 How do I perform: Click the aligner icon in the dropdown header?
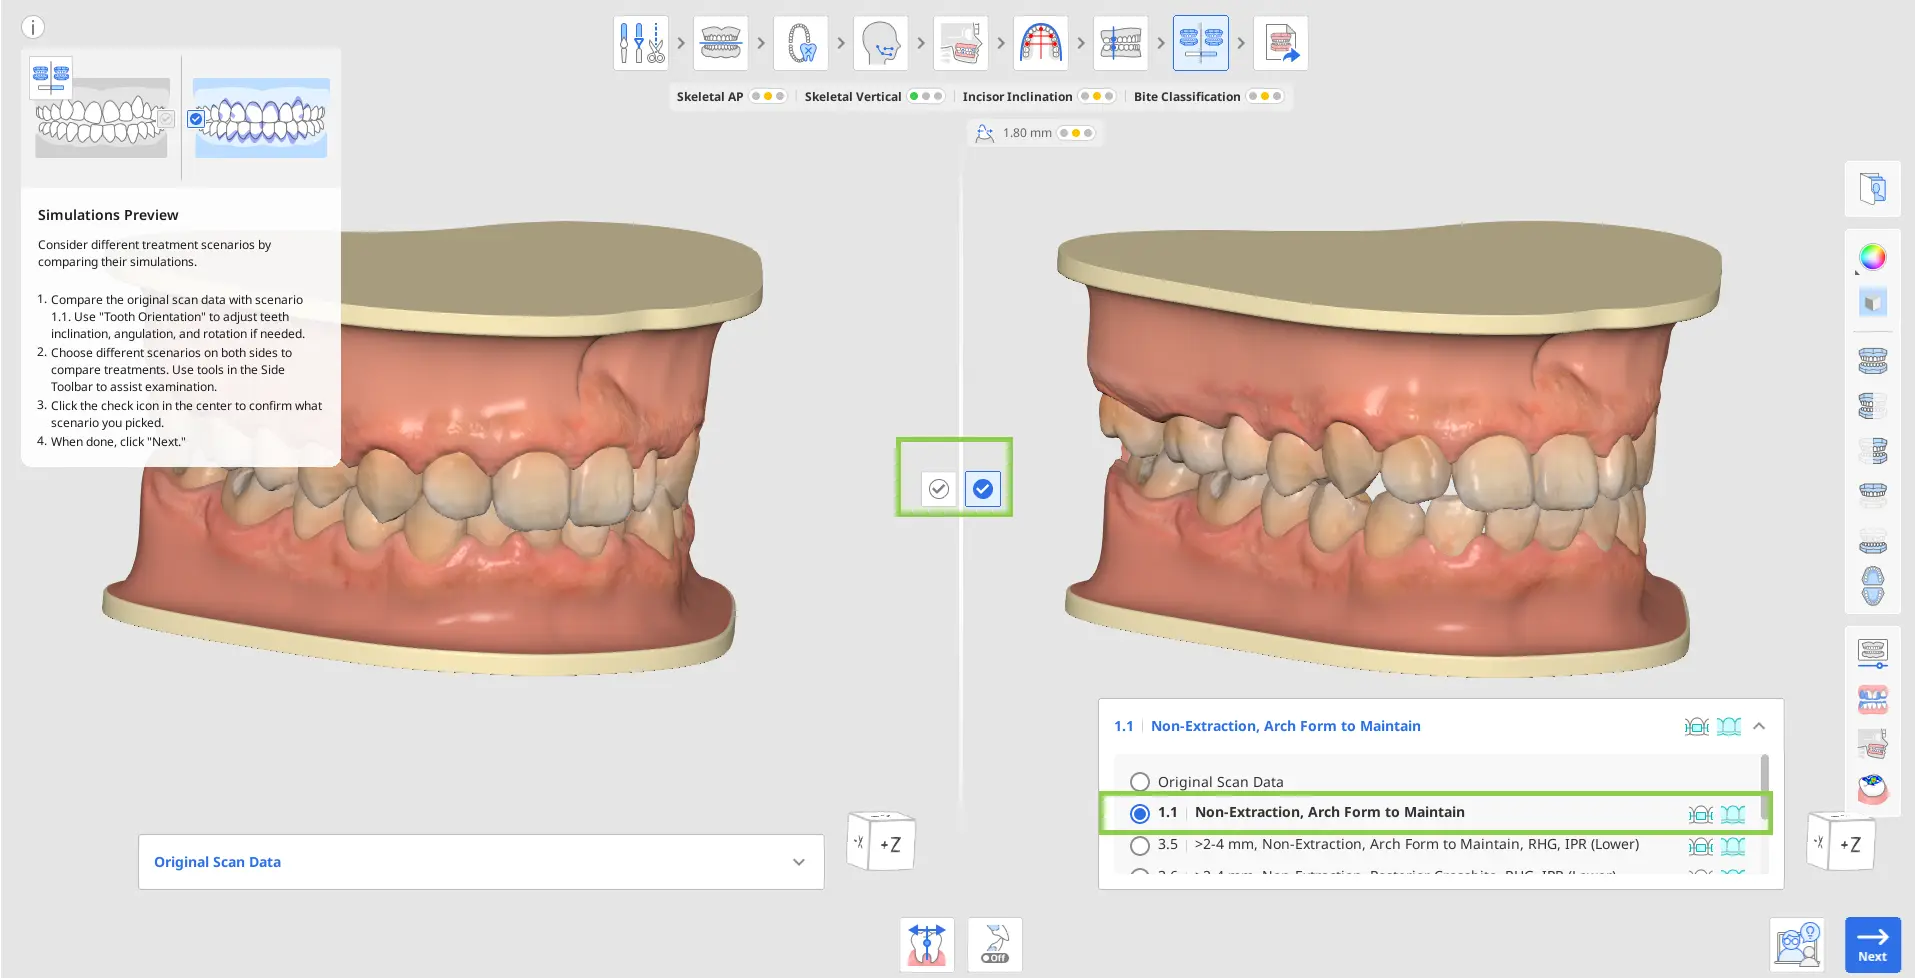[1729, 726]
